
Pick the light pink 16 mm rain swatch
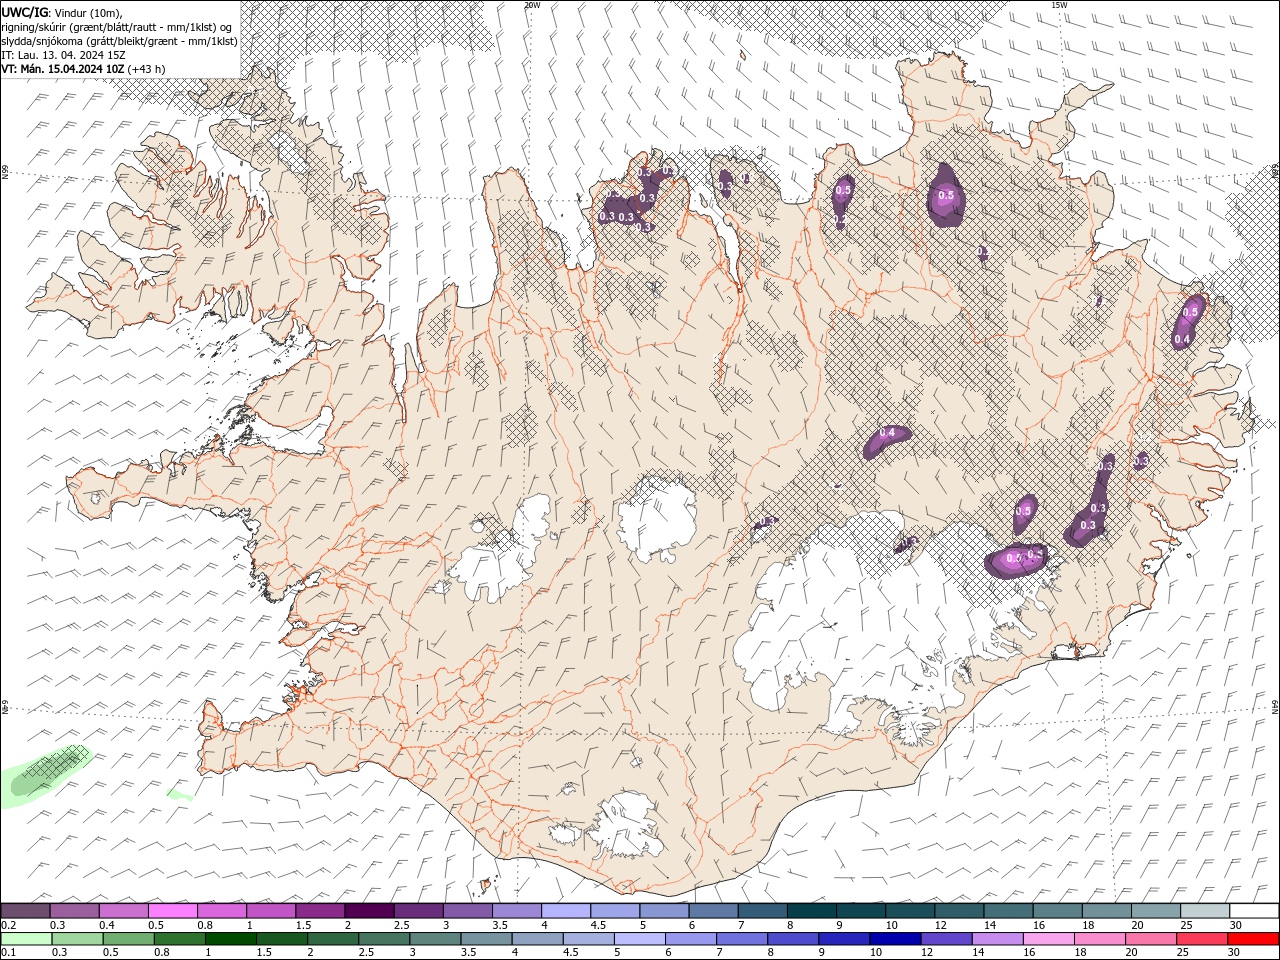click(1047, 939)
